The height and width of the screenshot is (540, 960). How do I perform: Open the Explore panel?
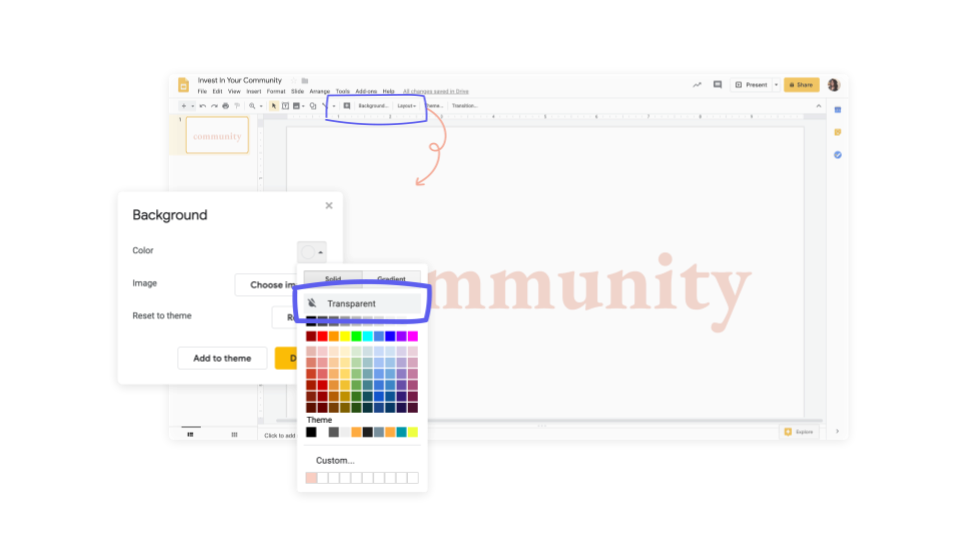799,432
